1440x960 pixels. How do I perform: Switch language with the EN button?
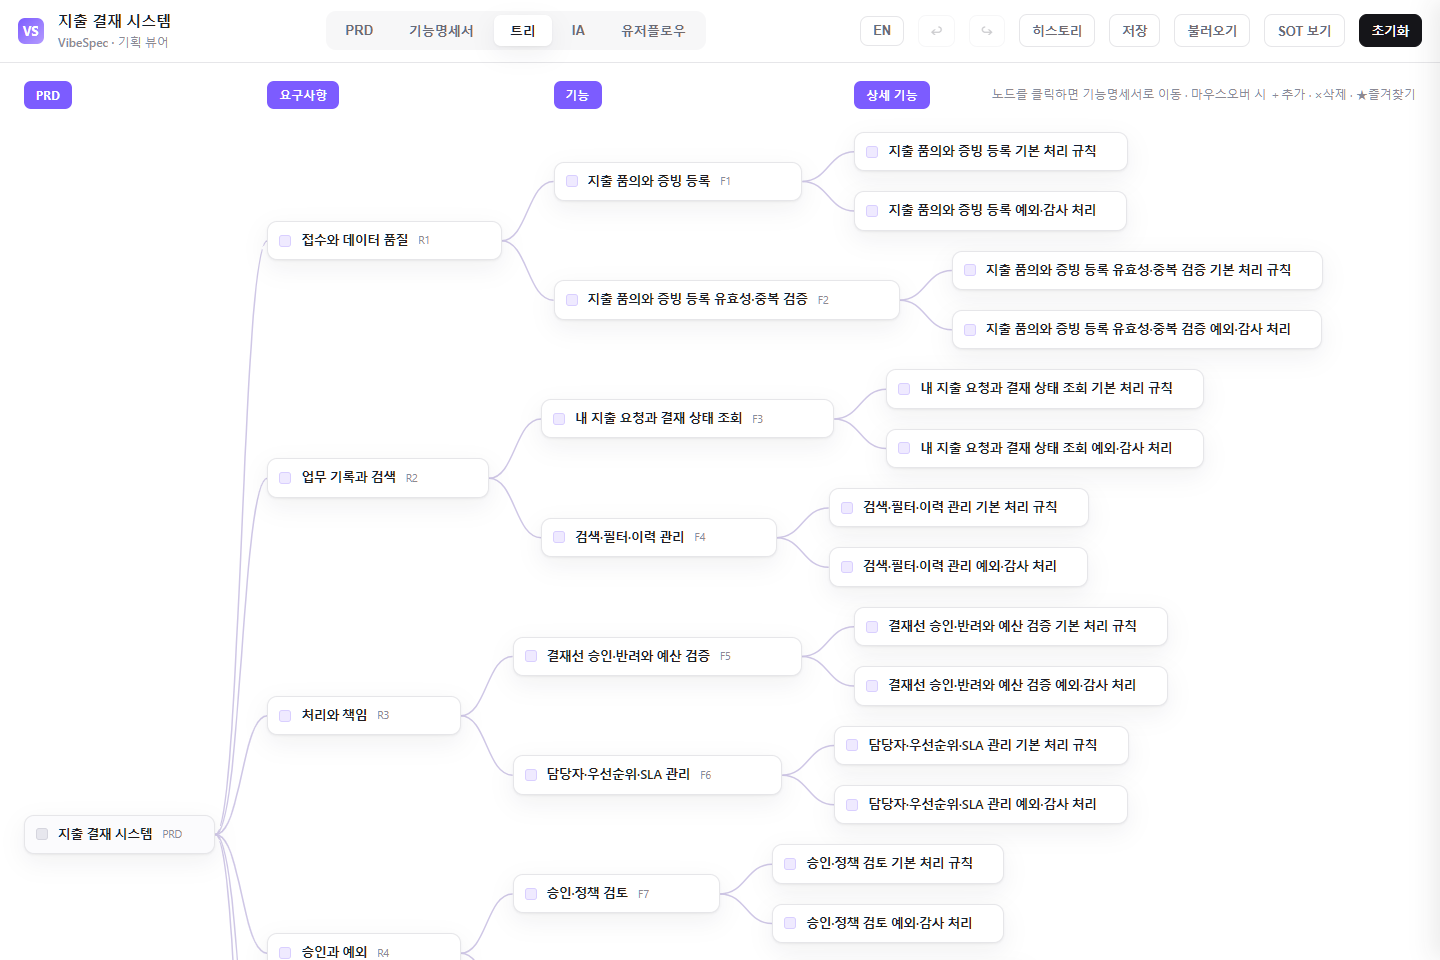[882, 31]
